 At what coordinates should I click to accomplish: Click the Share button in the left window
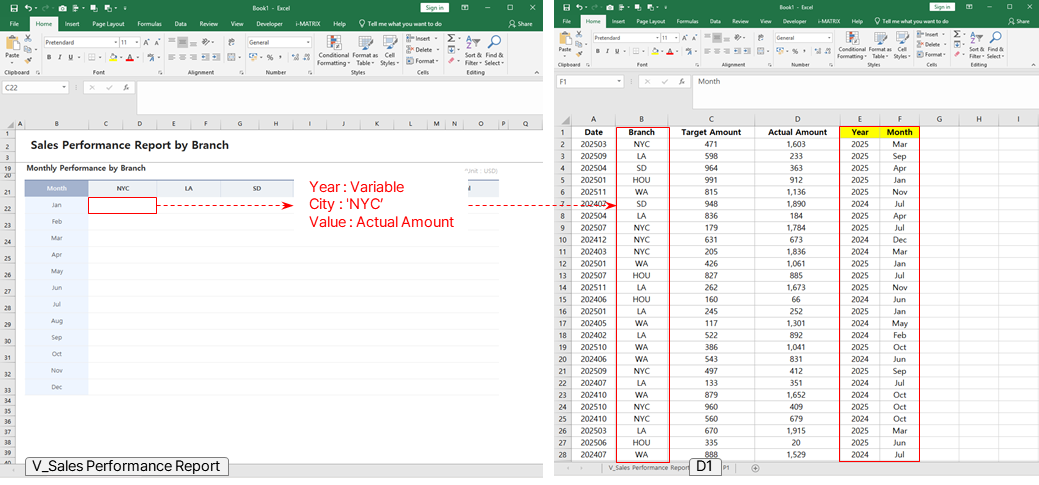pos(520,23)
